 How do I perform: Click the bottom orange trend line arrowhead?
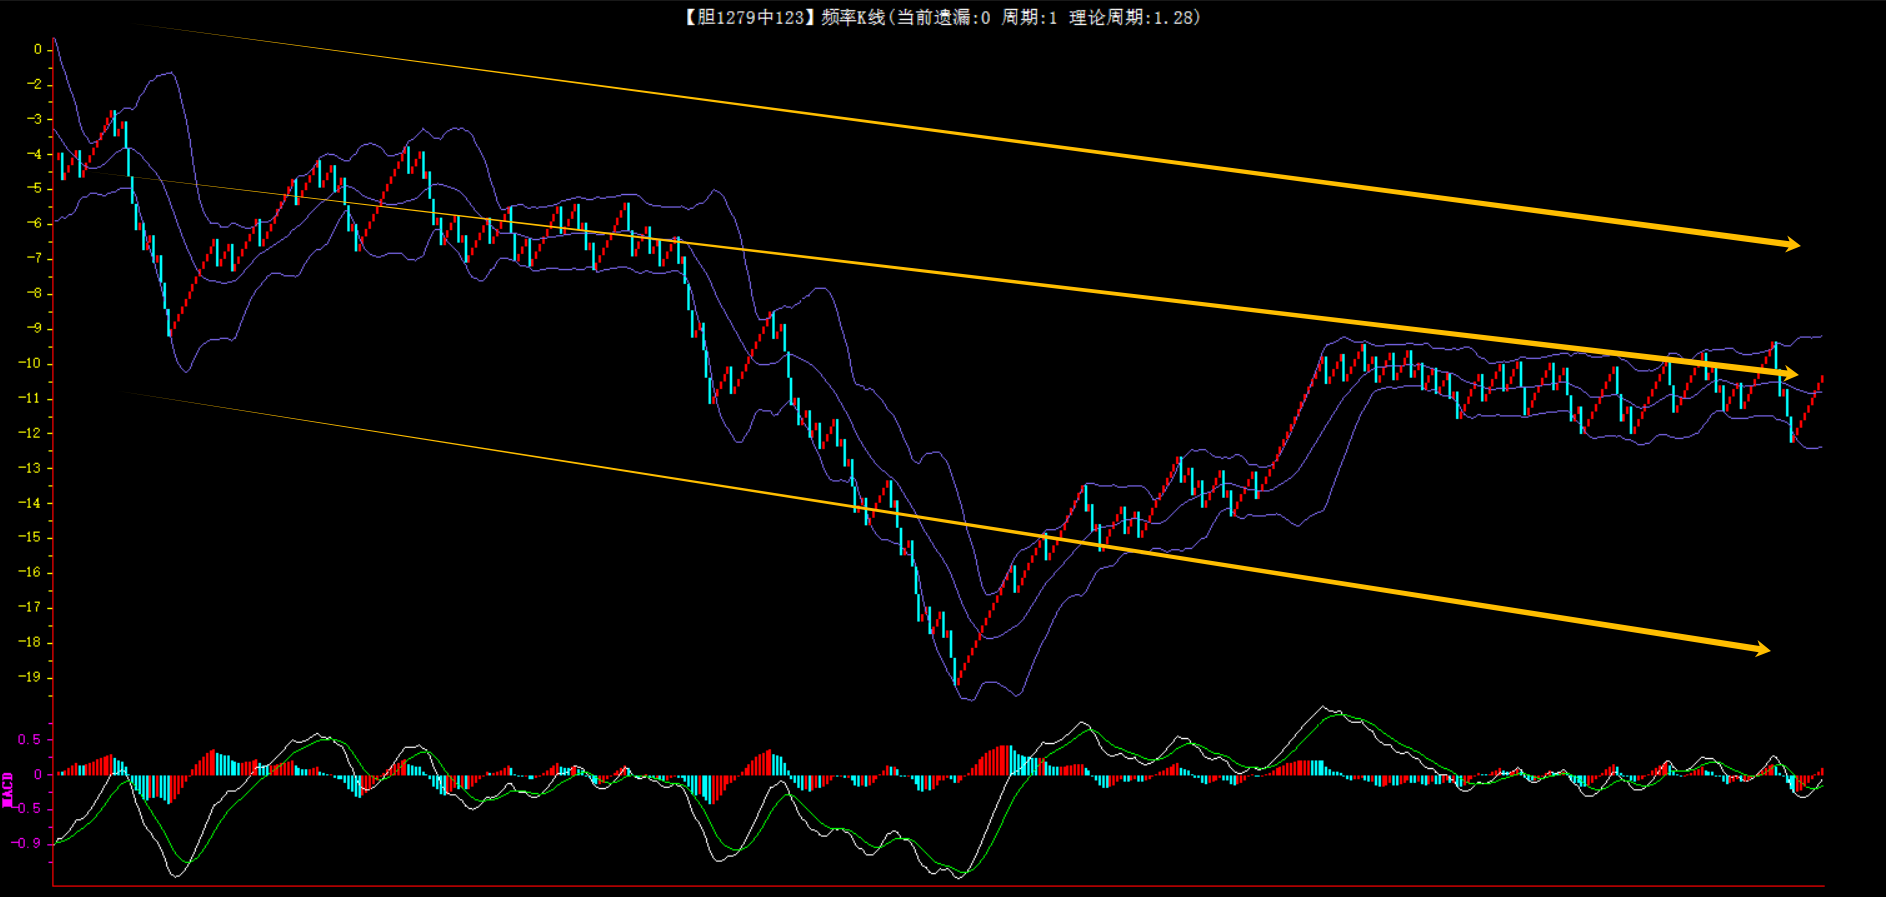tap(1760, 649)
